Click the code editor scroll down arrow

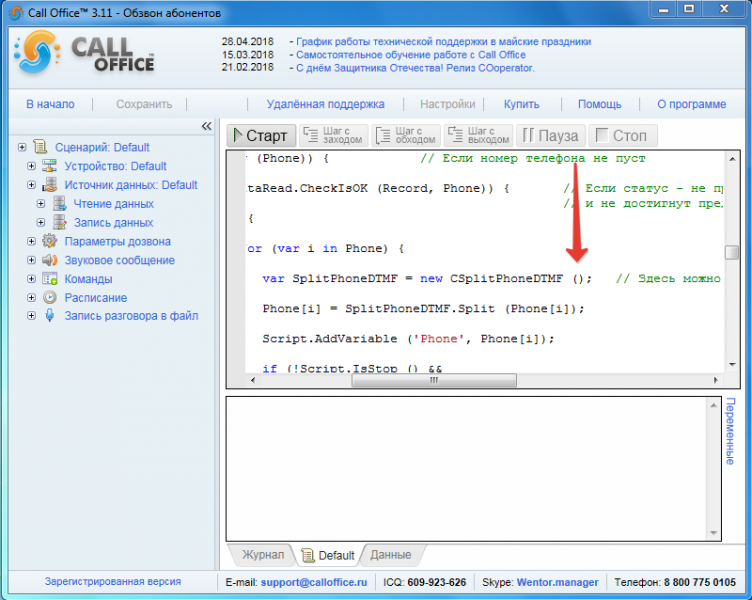(x=732, y=365)
